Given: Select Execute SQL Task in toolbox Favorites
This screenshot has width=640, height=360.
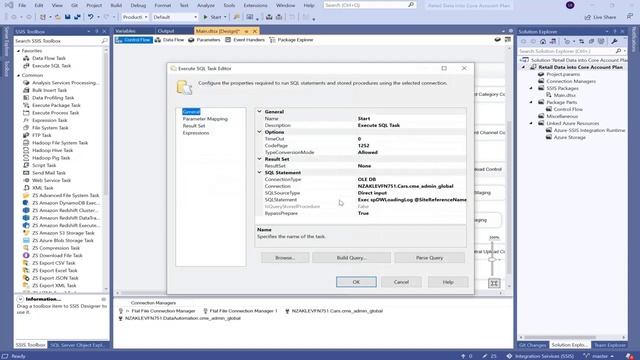Looking at the screenshot, I should point(51,66).
